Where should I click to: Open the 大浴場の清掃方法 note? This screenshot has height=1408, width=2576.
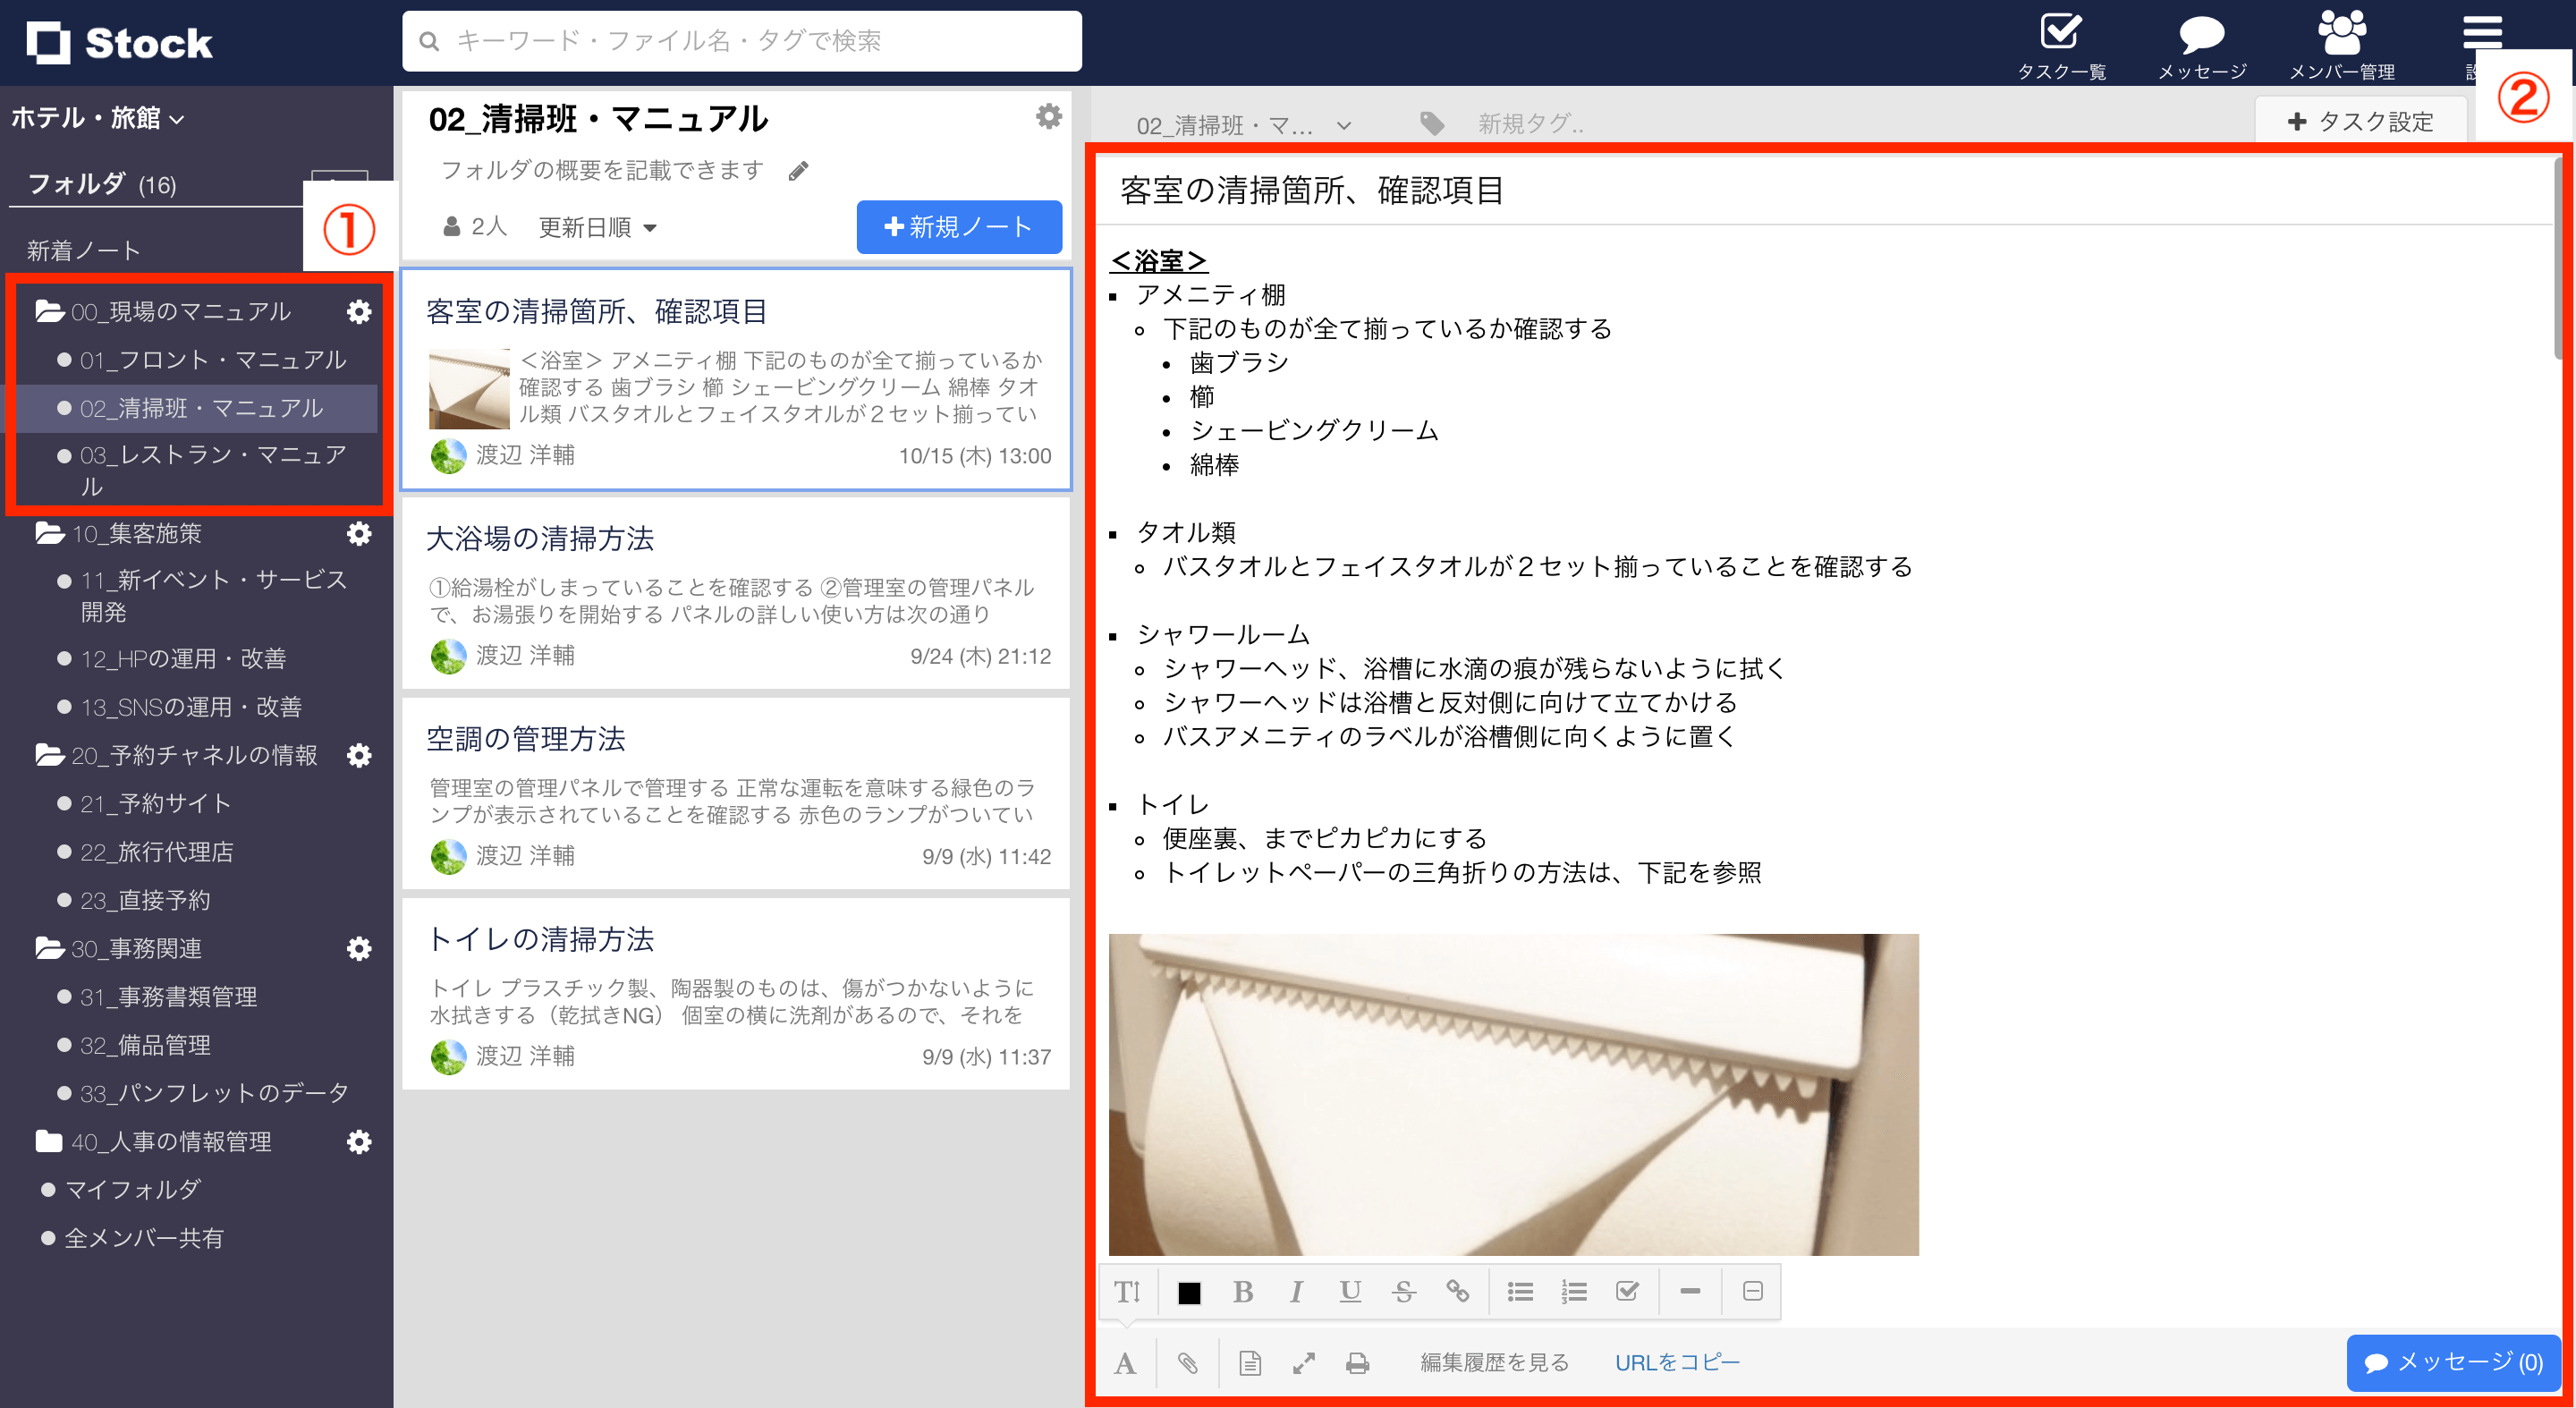(736, 594)
